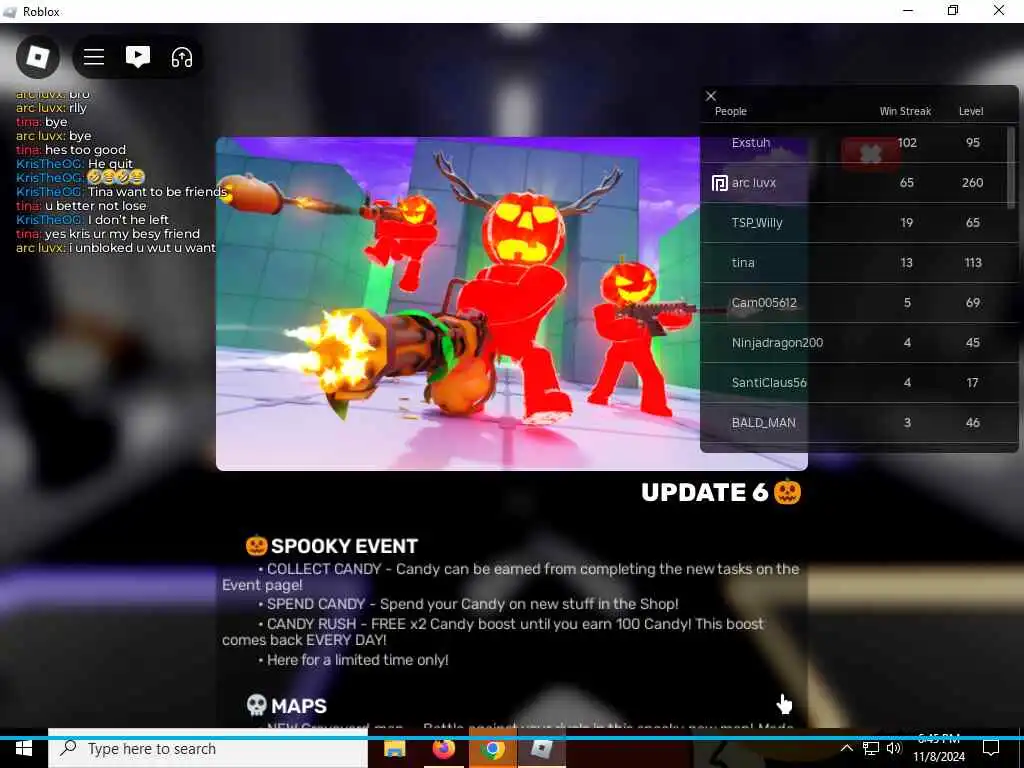
Task: Click the Level column header
Action: [971, 111]
